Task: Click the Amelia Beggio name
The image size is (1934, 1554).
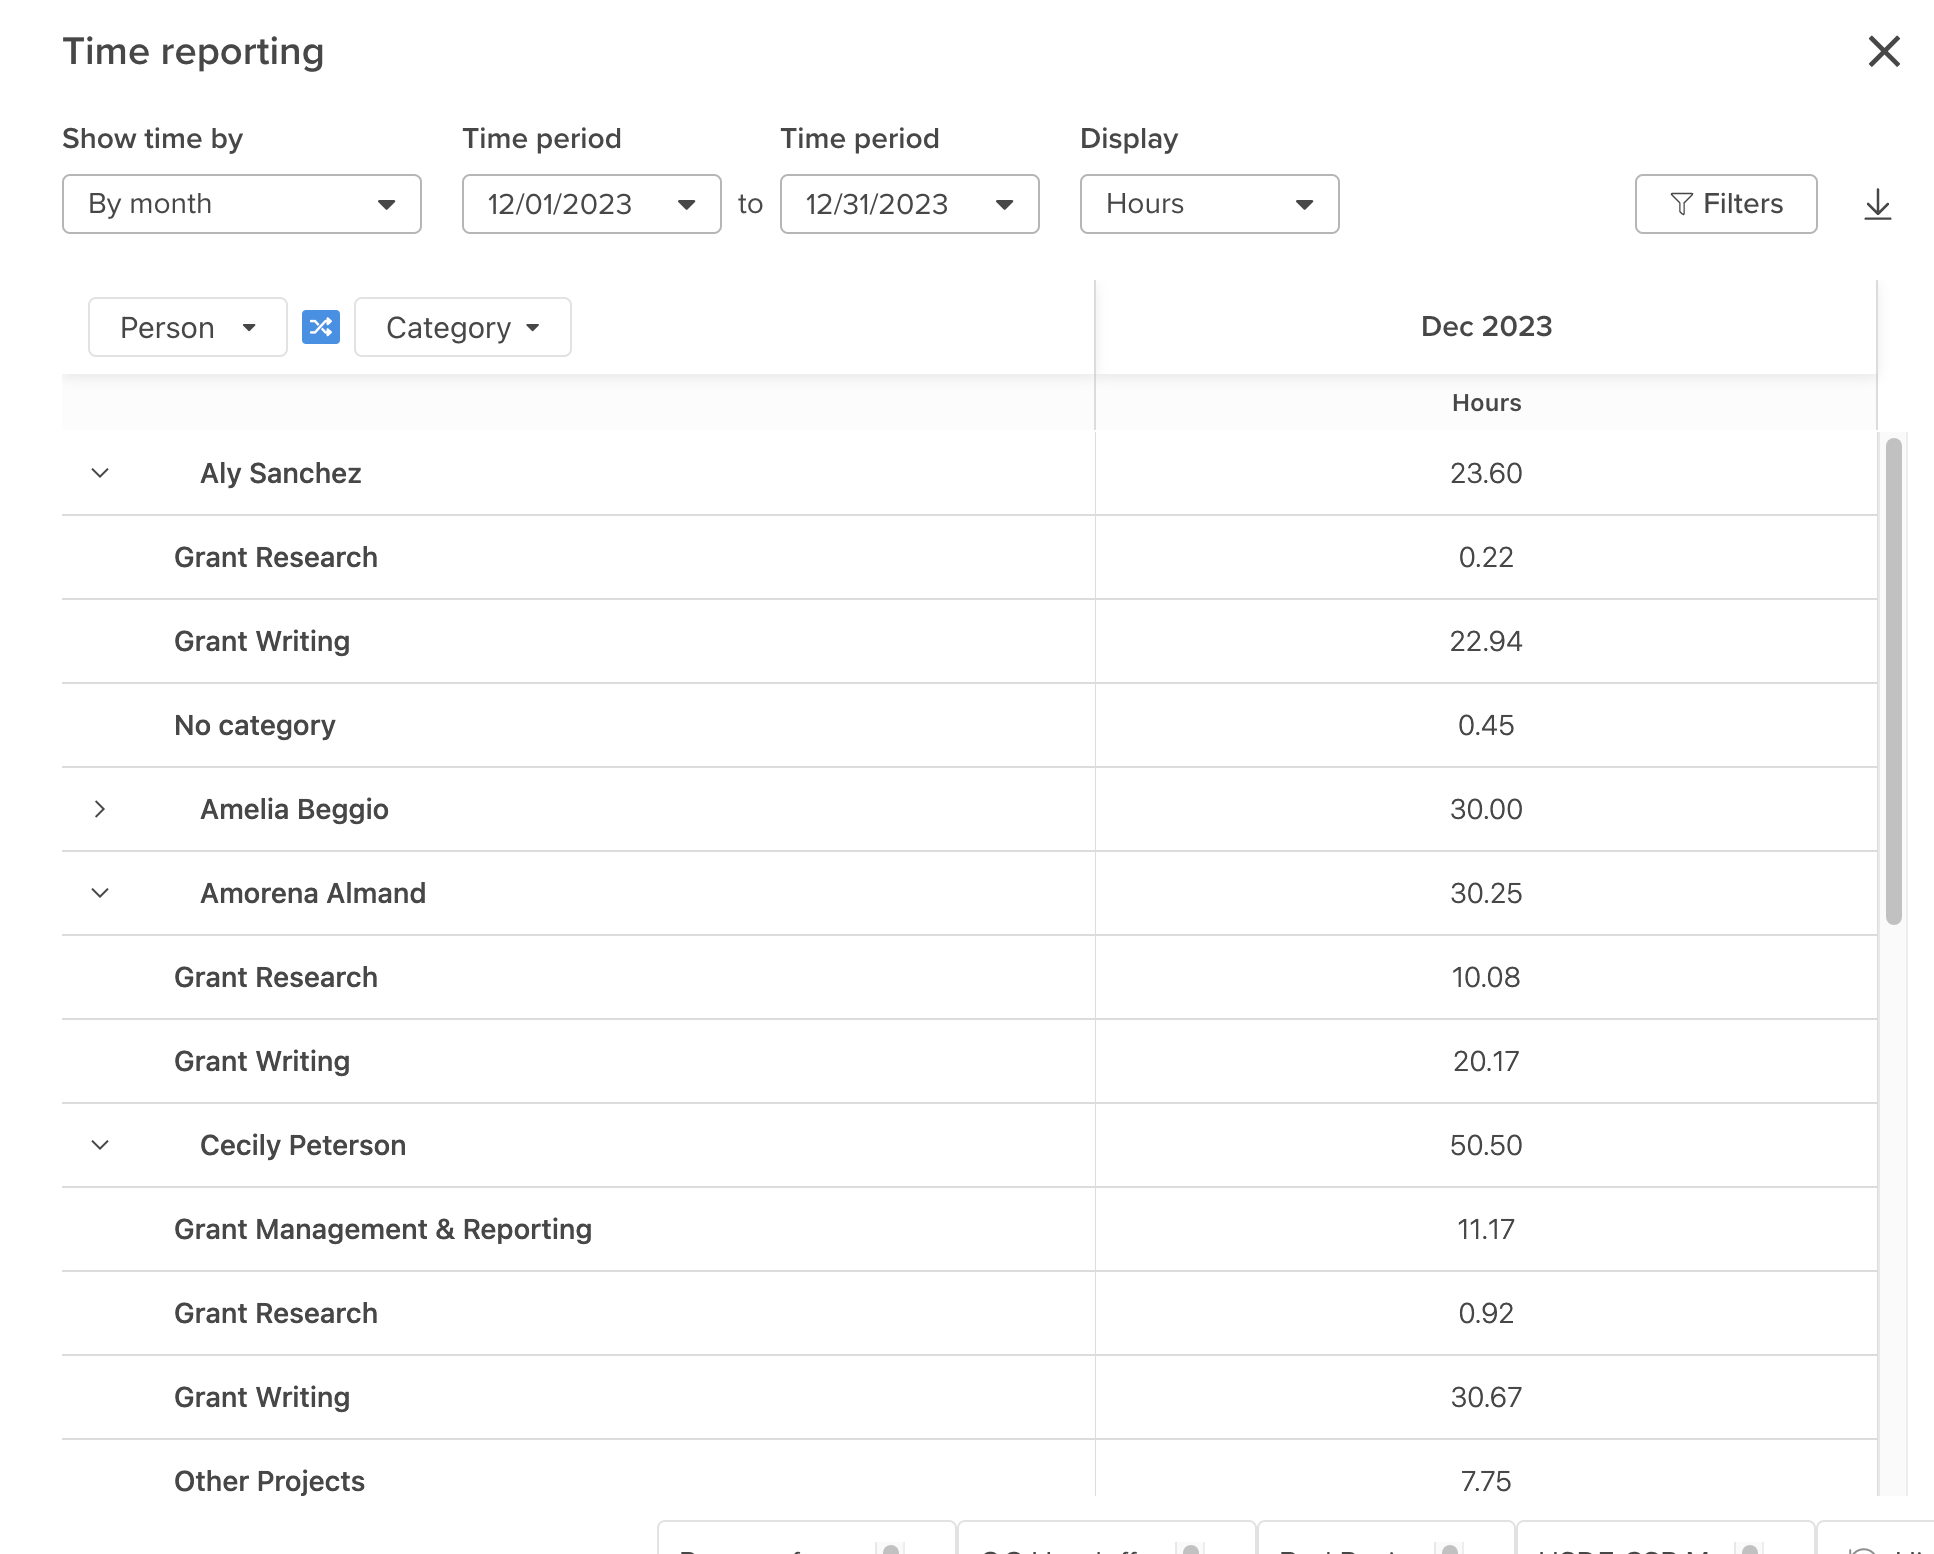Action: pyautogui.click(x=294, y=809)
